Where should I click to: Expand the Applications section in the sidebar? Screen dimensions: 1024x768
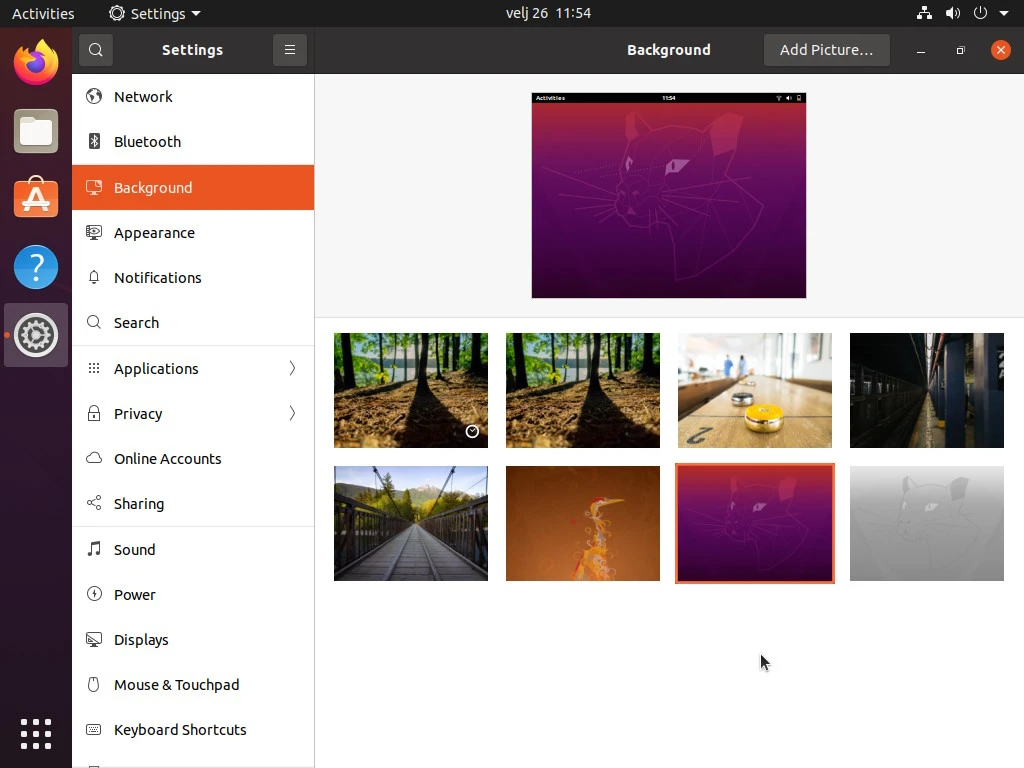(291, 368)
